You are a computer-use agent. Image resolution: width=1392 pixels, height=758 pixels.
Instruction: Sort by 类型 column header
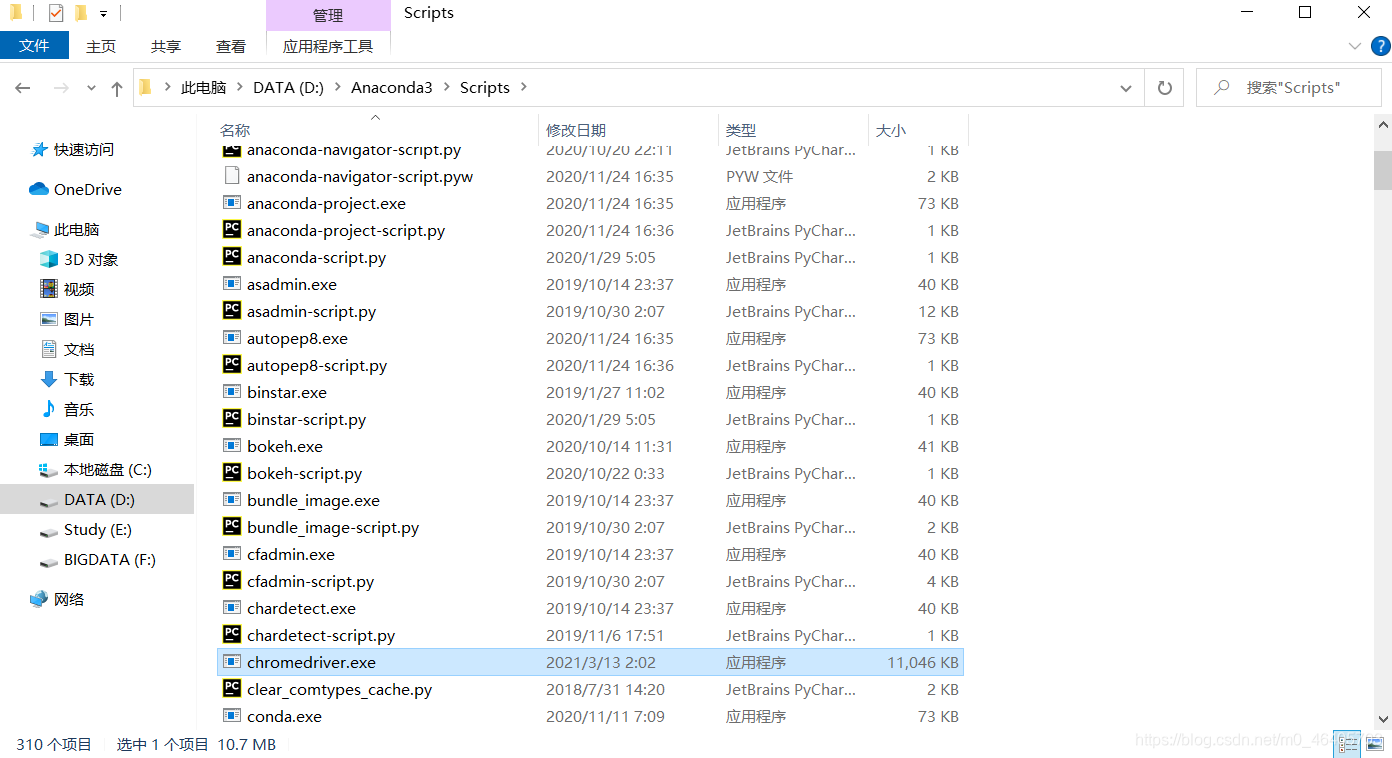tap(793, 130)
